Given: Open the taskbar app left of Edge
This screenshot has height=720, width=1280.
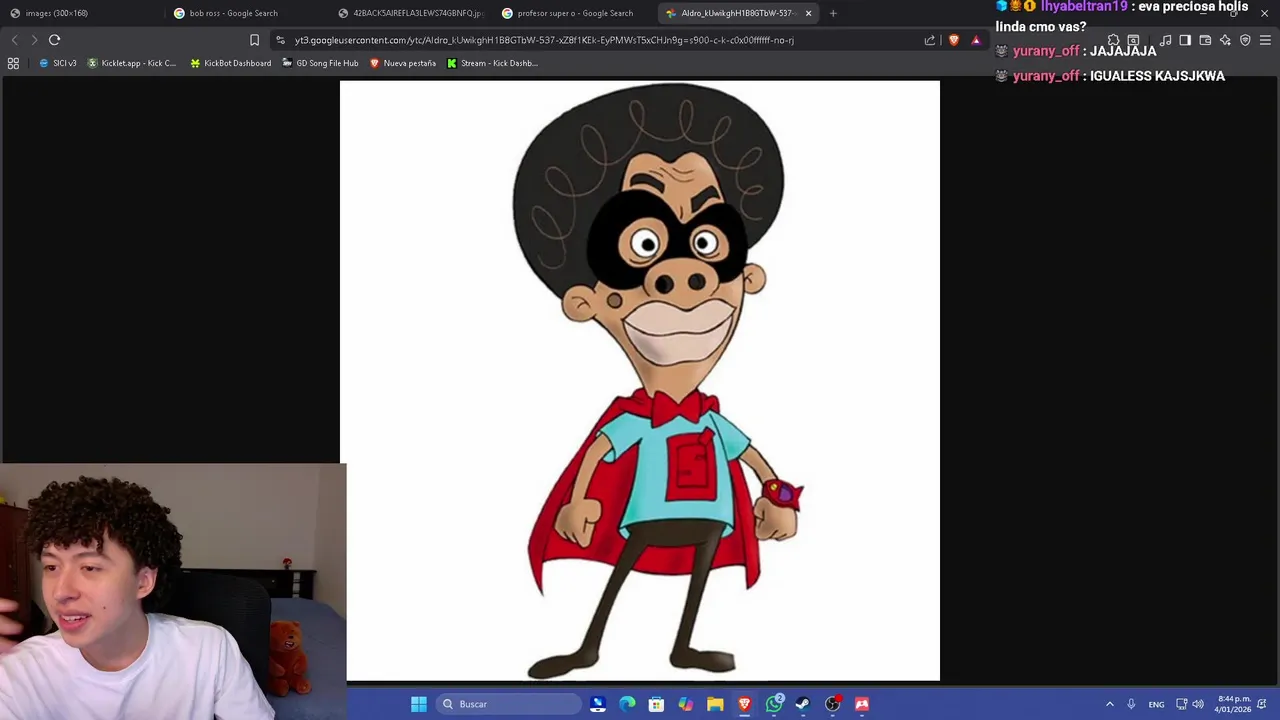Looking at the screenshot, I should [598, 704].
